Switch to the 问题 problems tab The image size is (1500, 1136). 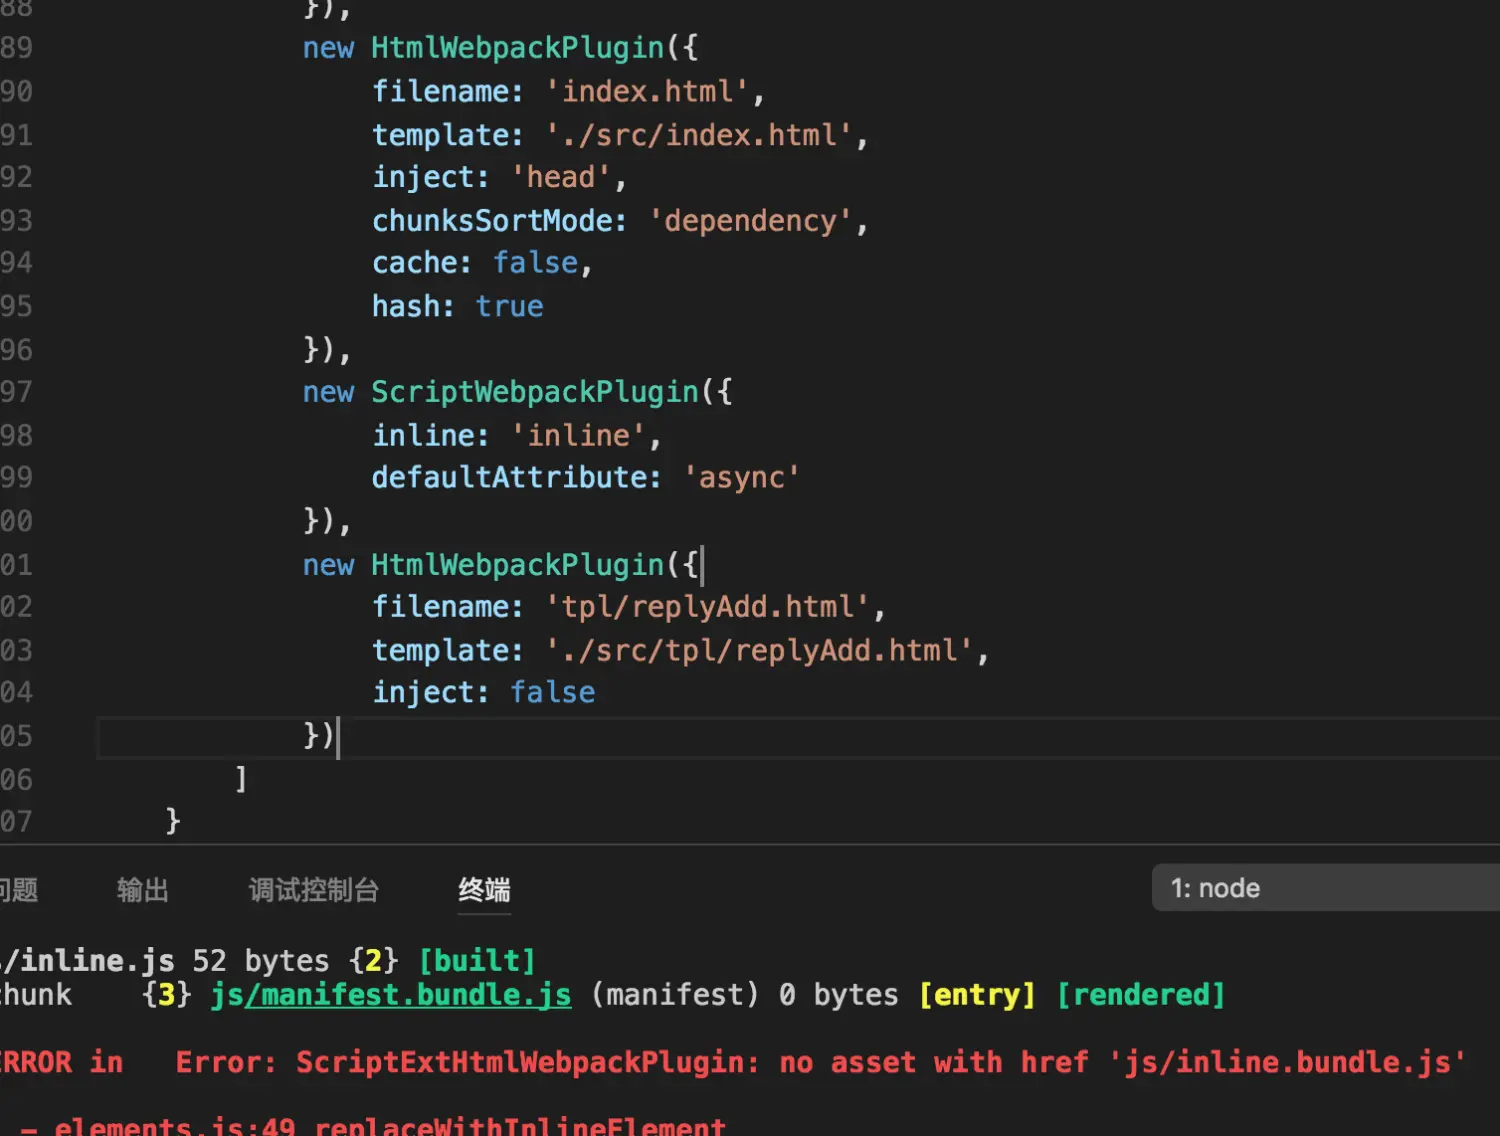pos(19,889)
